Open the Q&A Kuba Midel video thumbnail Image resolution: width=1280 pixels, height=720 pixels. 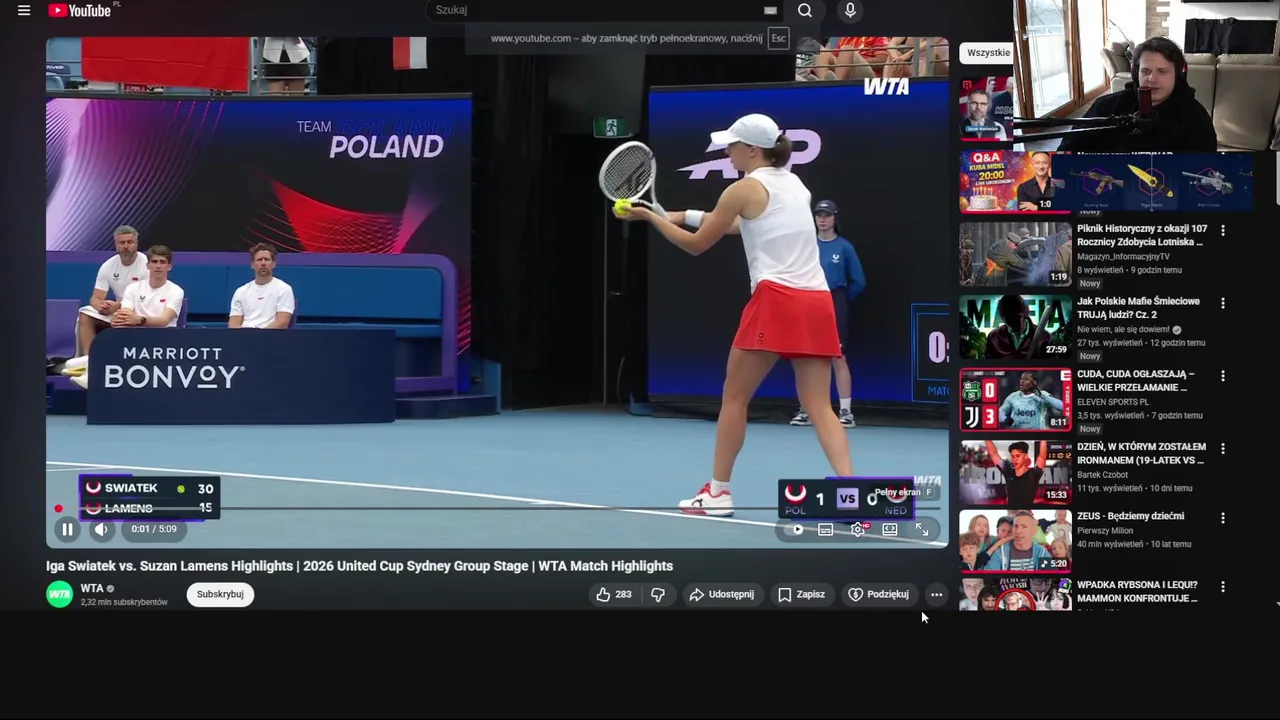pos(1015,182)
